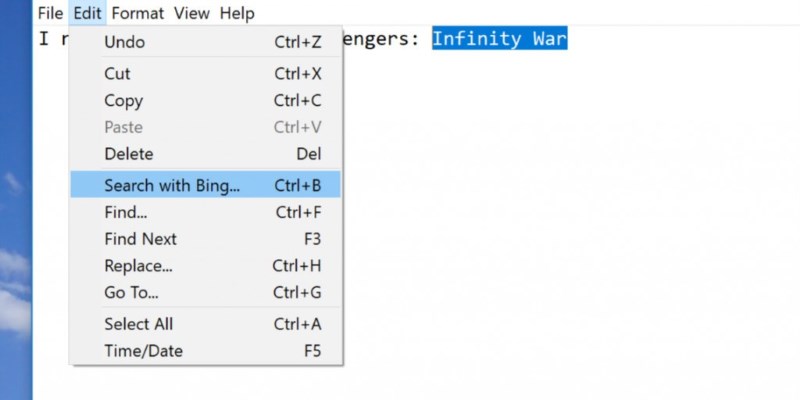The width and height of the screenshot is (800, 400).
Task: Open the Help menu
Action: 237,14
